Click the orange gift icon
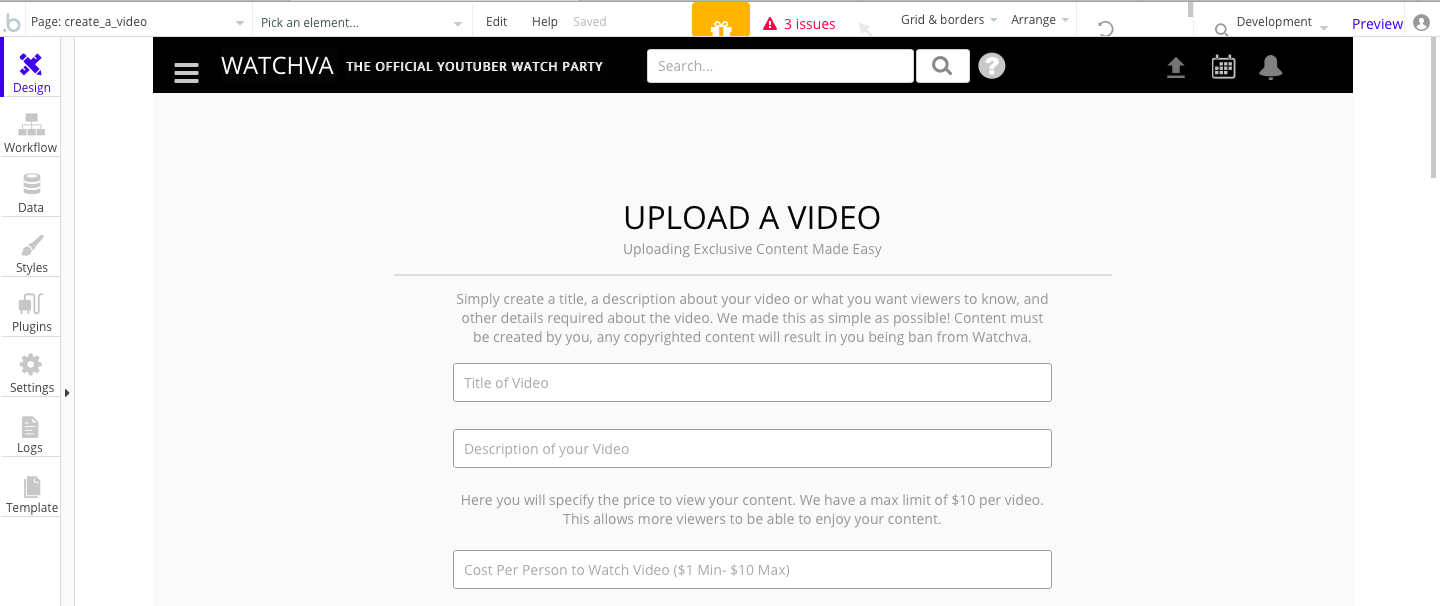1440x606 pixels. pyautogui.click(x=721, y=22)
